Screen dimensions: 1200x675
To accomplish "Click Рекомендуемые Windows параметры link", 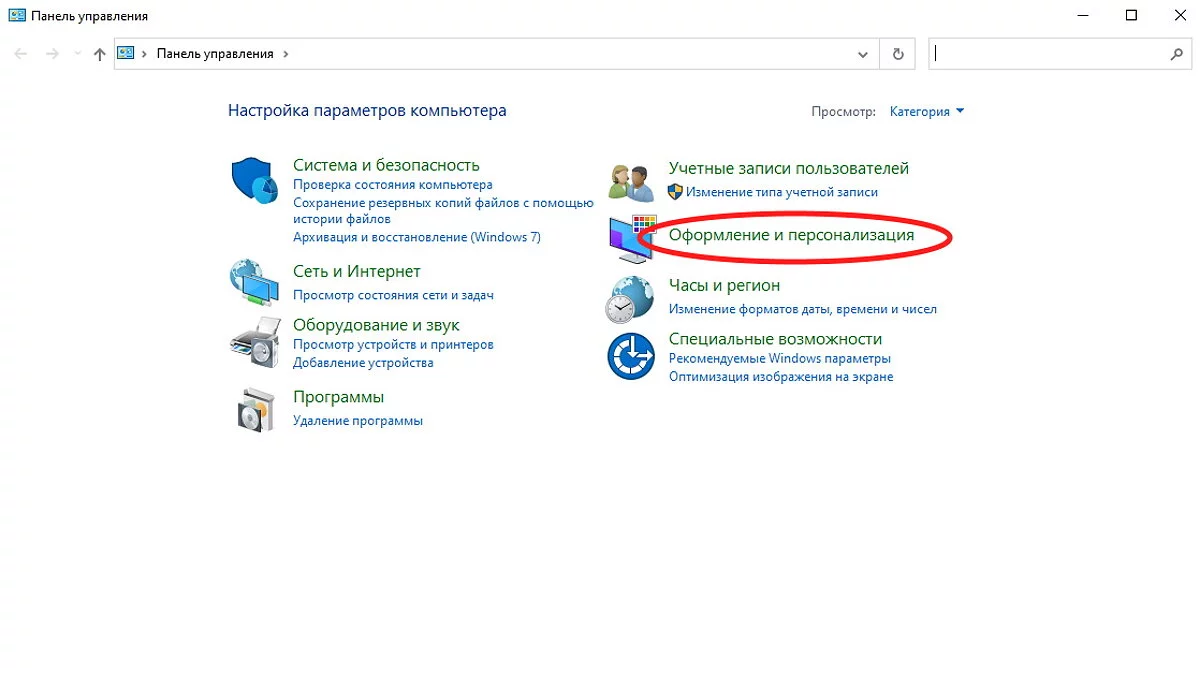I will 779,358.
